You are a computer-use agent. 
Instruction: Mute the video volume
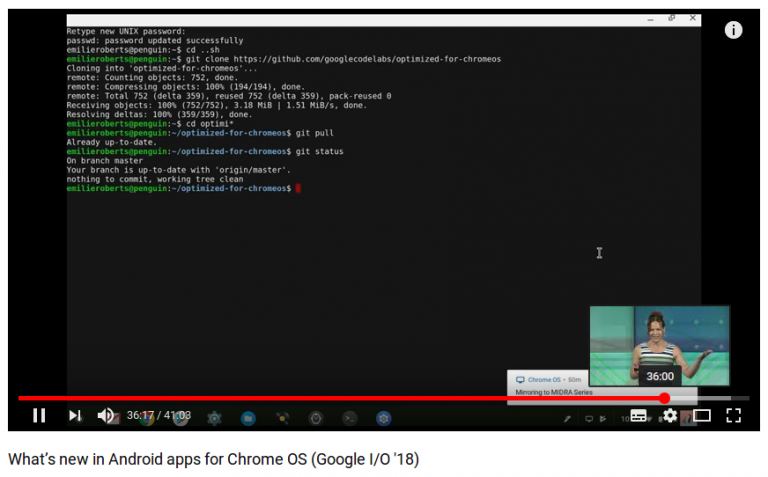[106, 415]
